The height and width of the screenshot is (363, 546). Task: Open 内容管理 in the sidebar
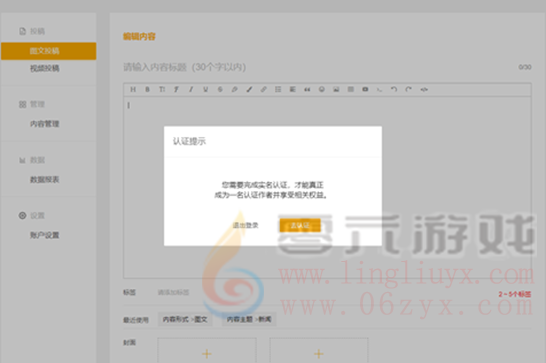[45, 124]
